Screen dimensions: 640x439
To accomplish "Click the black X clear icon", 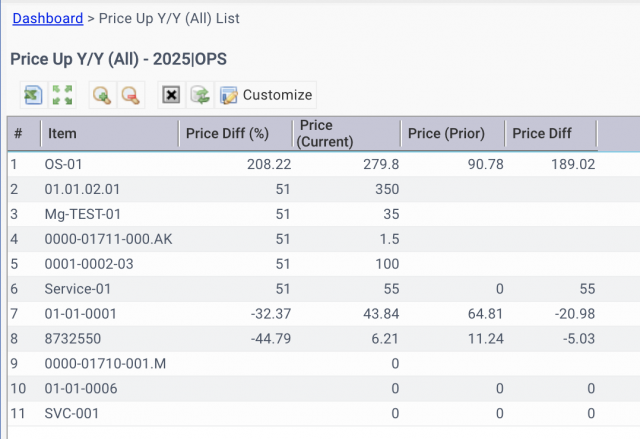I will click(x=171, y=95).
